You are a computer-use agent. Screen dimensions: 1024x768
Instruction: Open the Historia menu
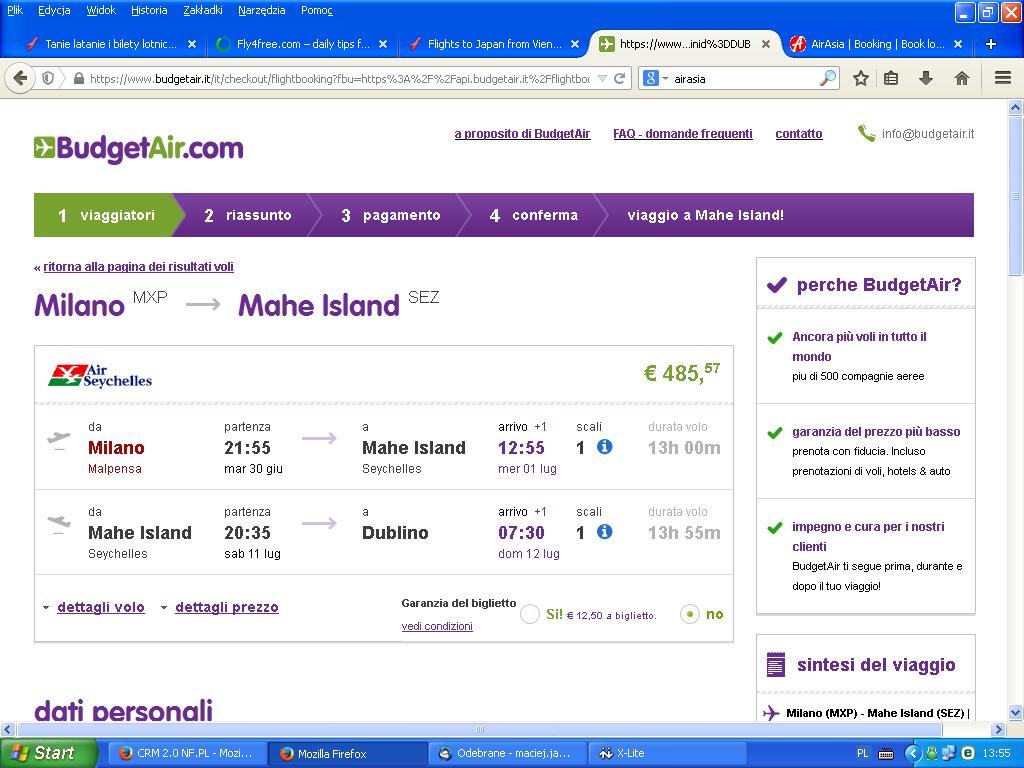pyautogui.click(x=149, y=10)
